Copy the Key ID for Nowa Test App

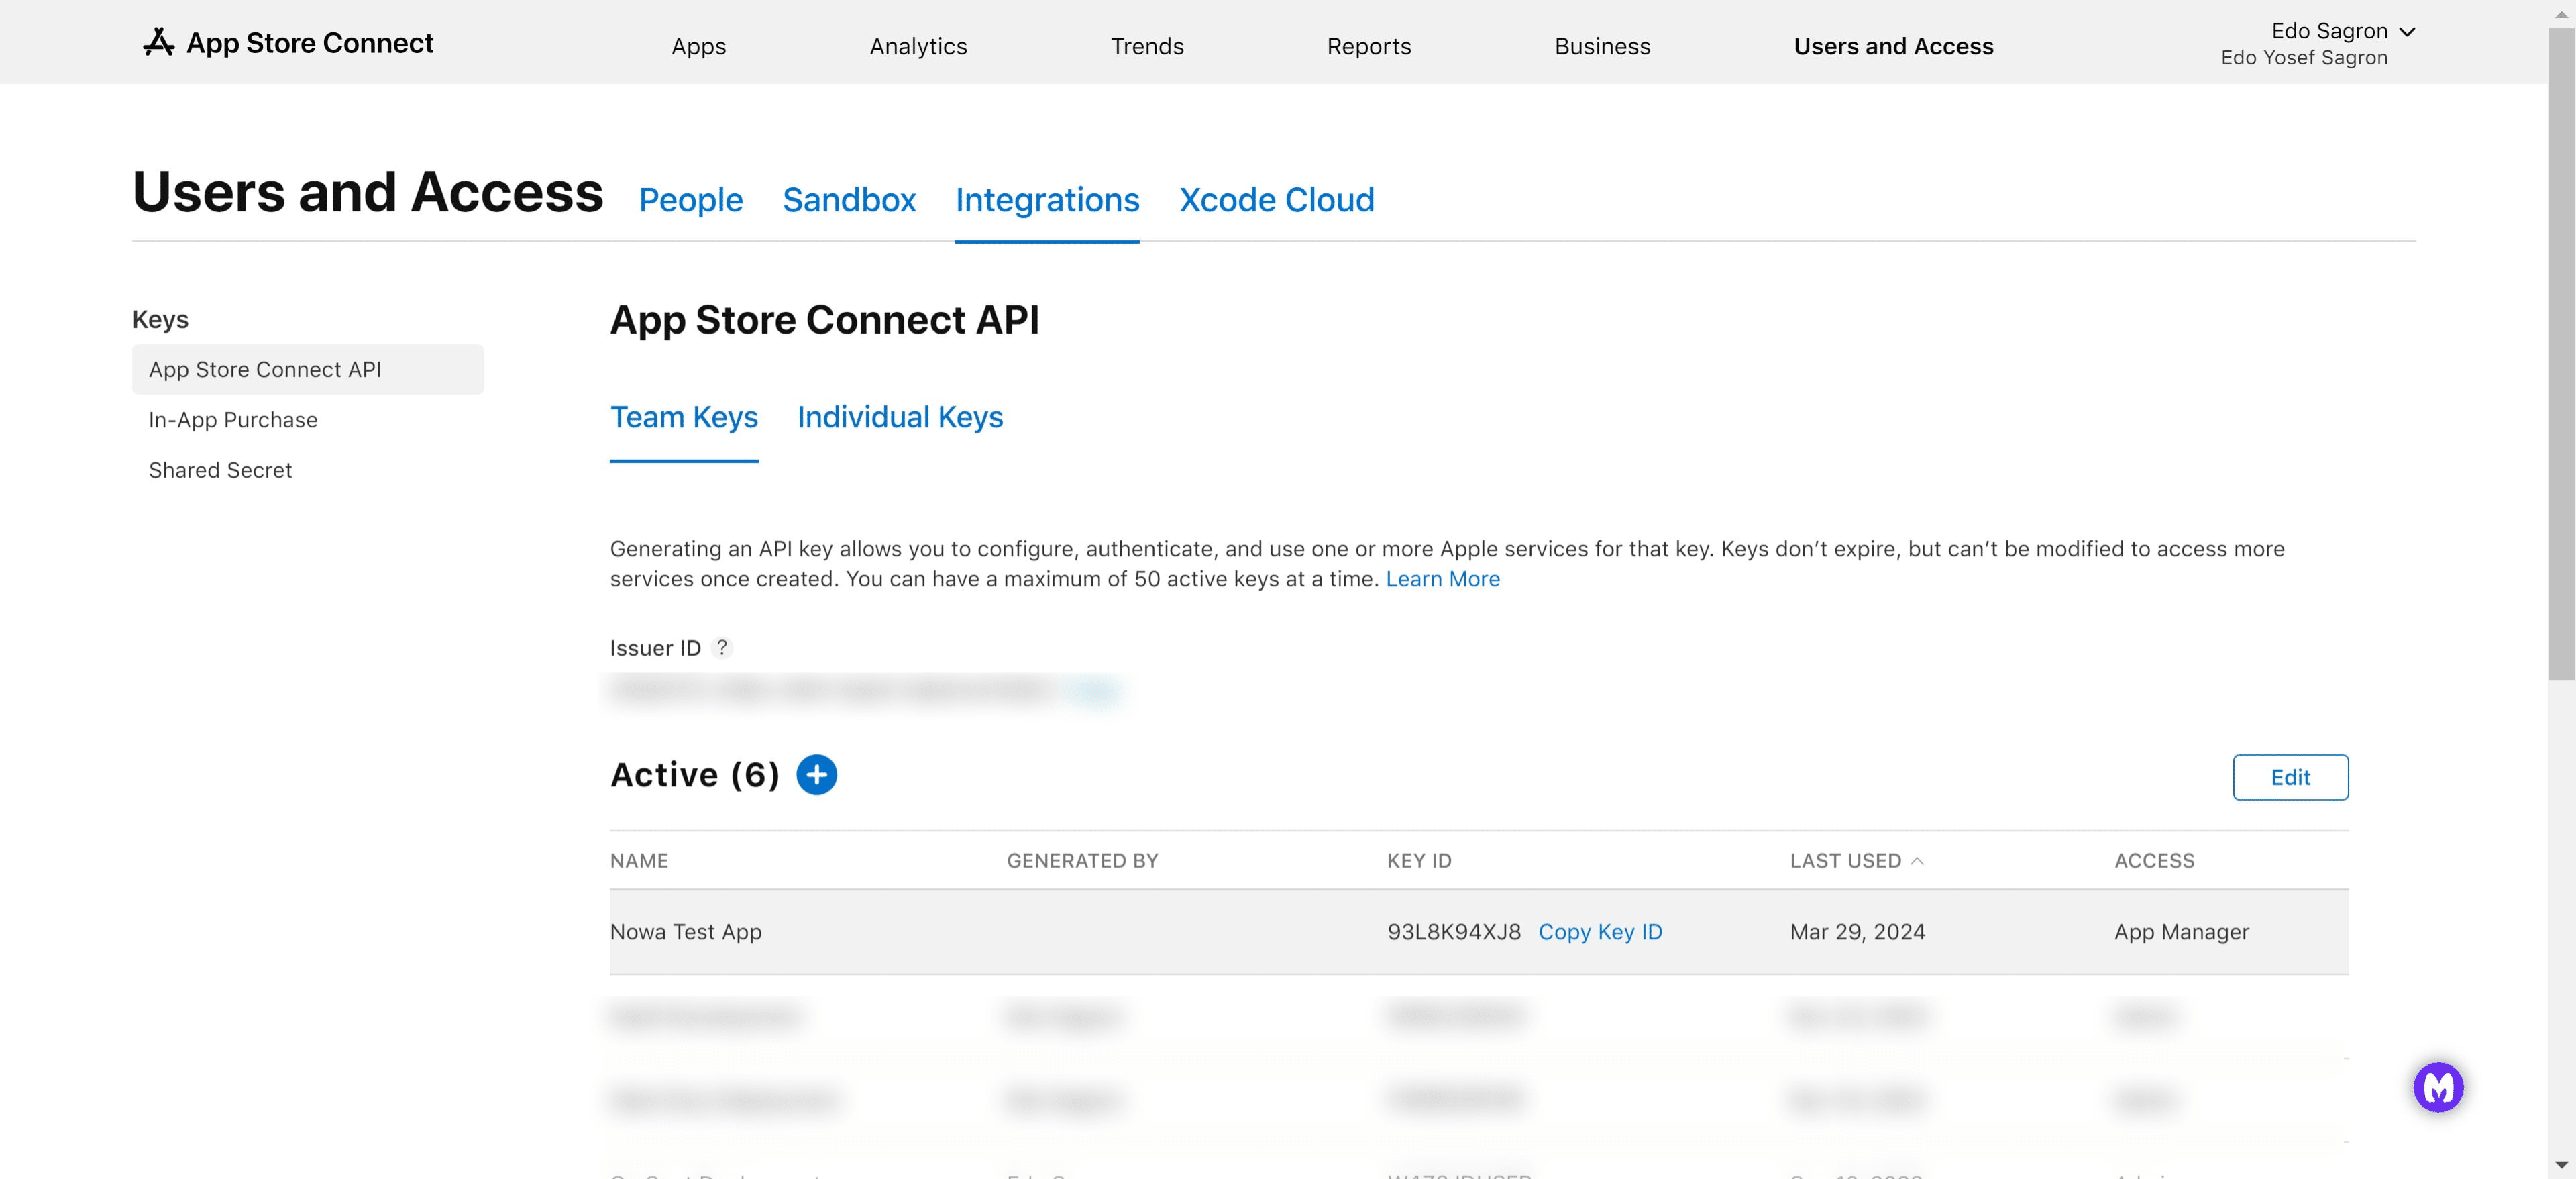click(1600, 932)
